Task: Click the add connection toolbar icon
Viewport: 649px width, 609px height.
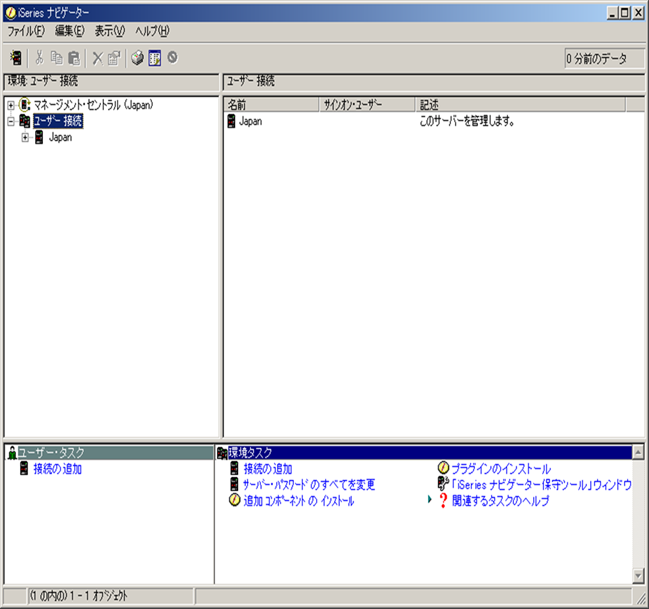Action: (16, 58)
